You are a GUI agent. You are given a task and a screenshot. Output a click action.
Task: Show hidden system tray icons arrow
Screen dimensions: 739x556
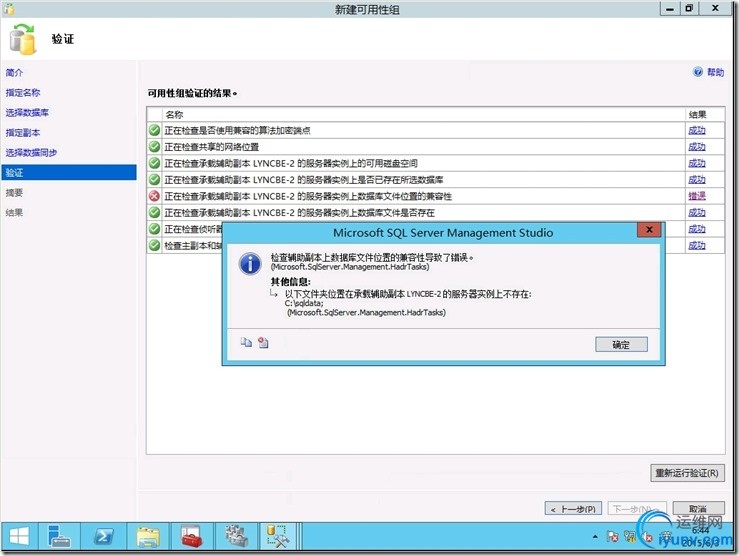coord(595,536)
